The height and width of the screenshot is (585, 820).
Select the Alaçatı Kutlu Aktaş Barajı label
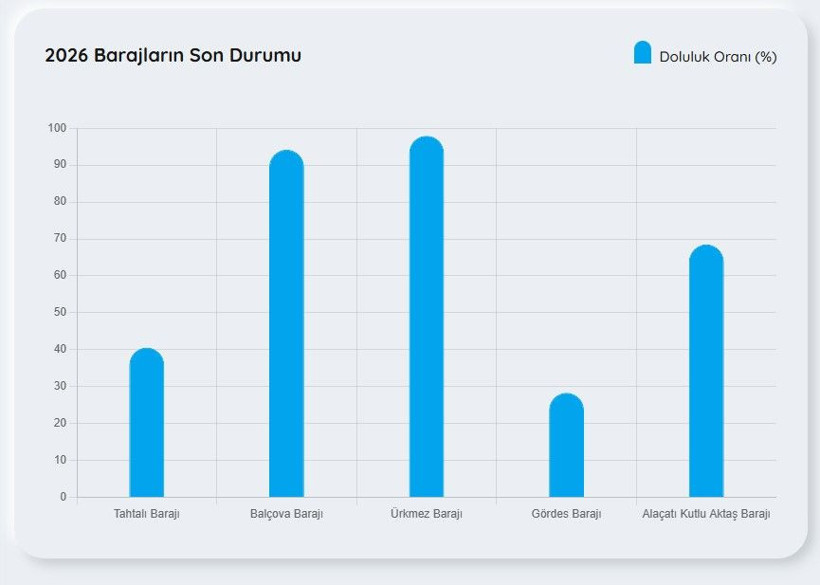[x=706, y=514]
